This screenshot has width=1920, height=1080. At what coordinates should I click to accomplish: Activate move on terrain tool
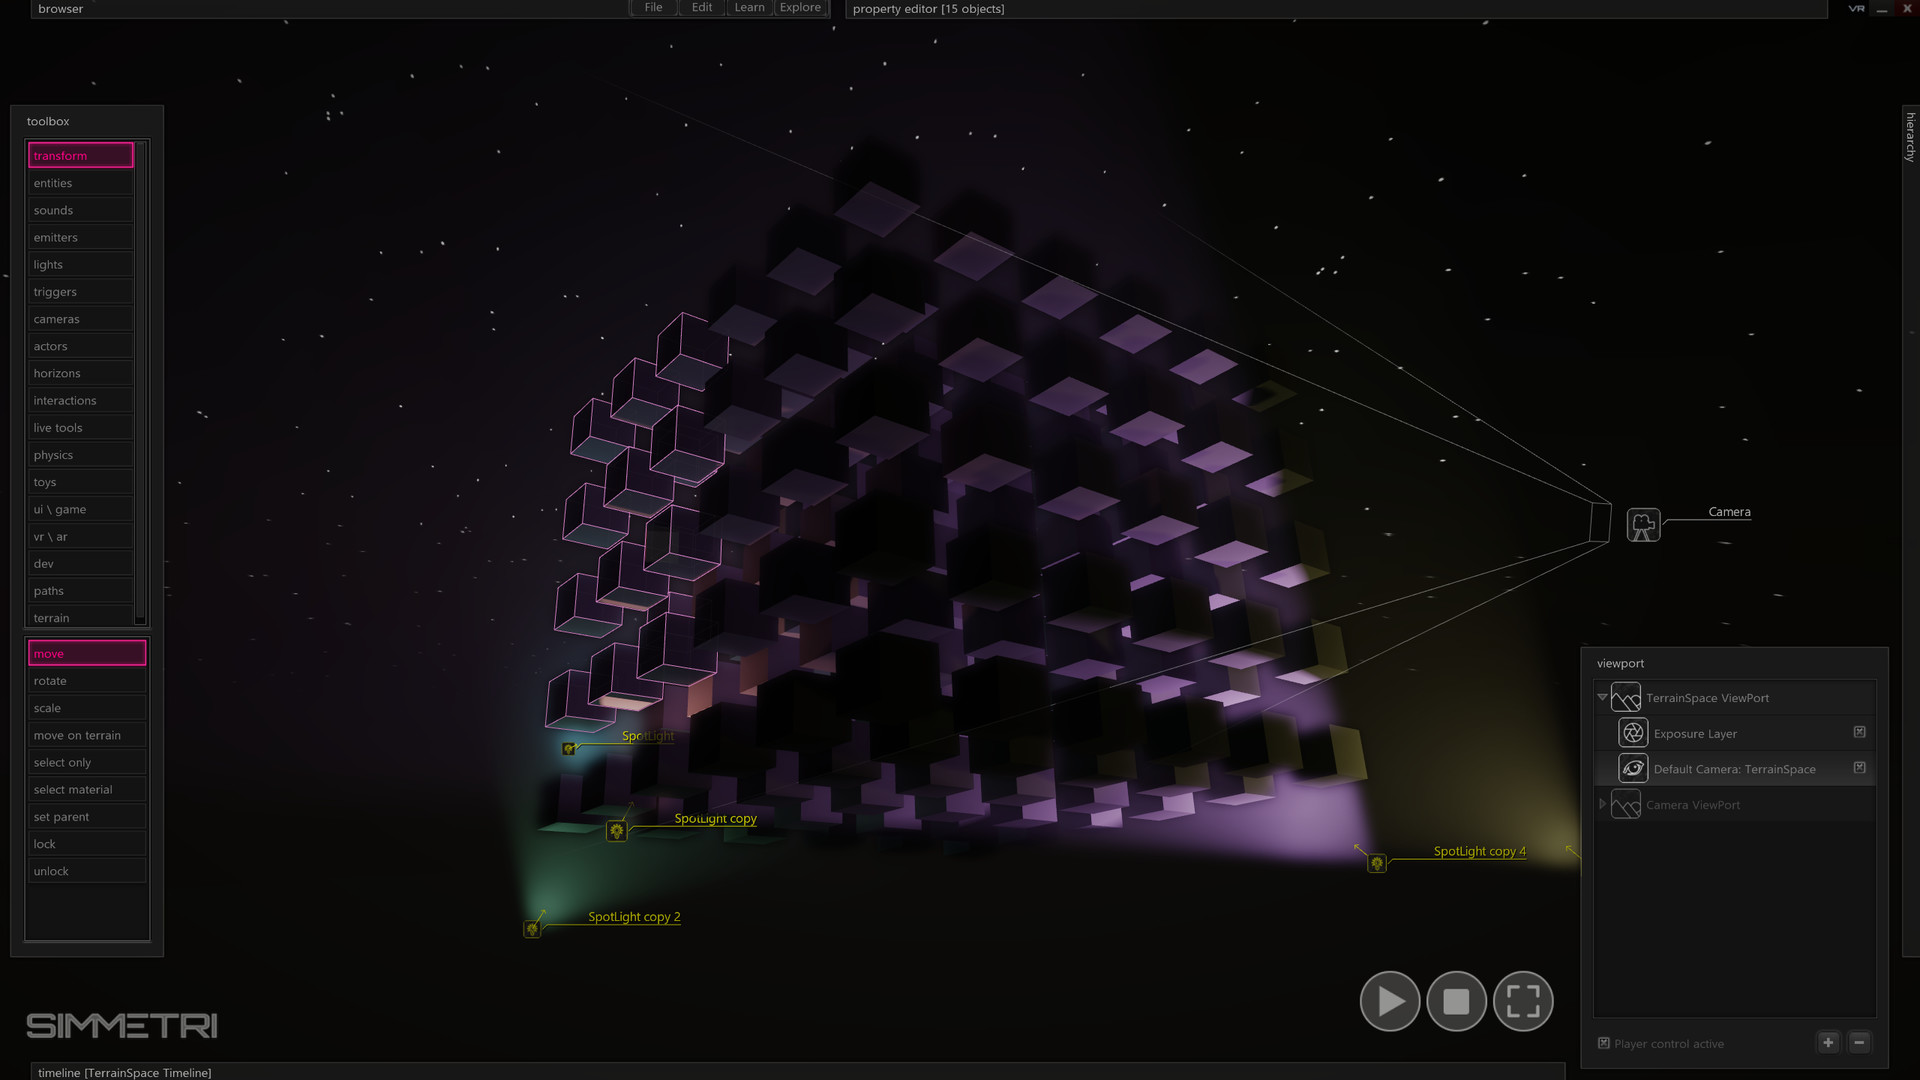pyautogui.click(x=87, y=735)
